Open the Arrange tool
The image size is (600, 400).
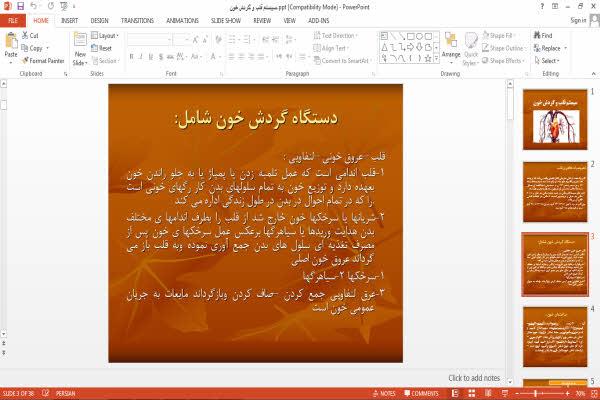[451, 47]
